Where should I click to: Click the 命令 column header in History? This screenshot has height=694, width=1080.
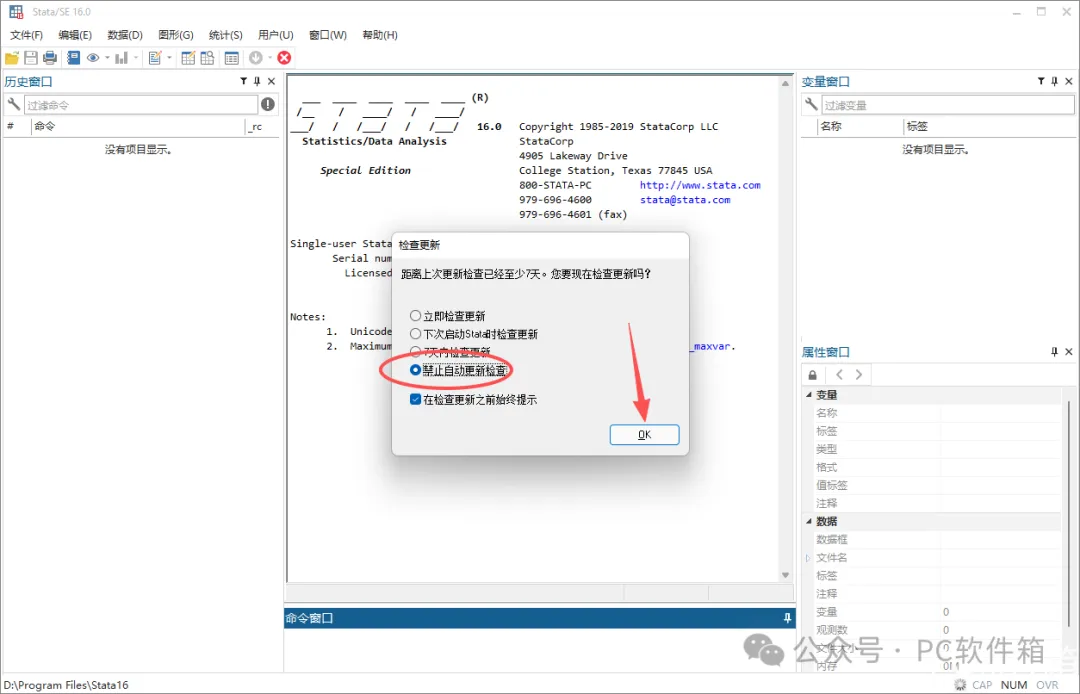[x=138, y=126]
